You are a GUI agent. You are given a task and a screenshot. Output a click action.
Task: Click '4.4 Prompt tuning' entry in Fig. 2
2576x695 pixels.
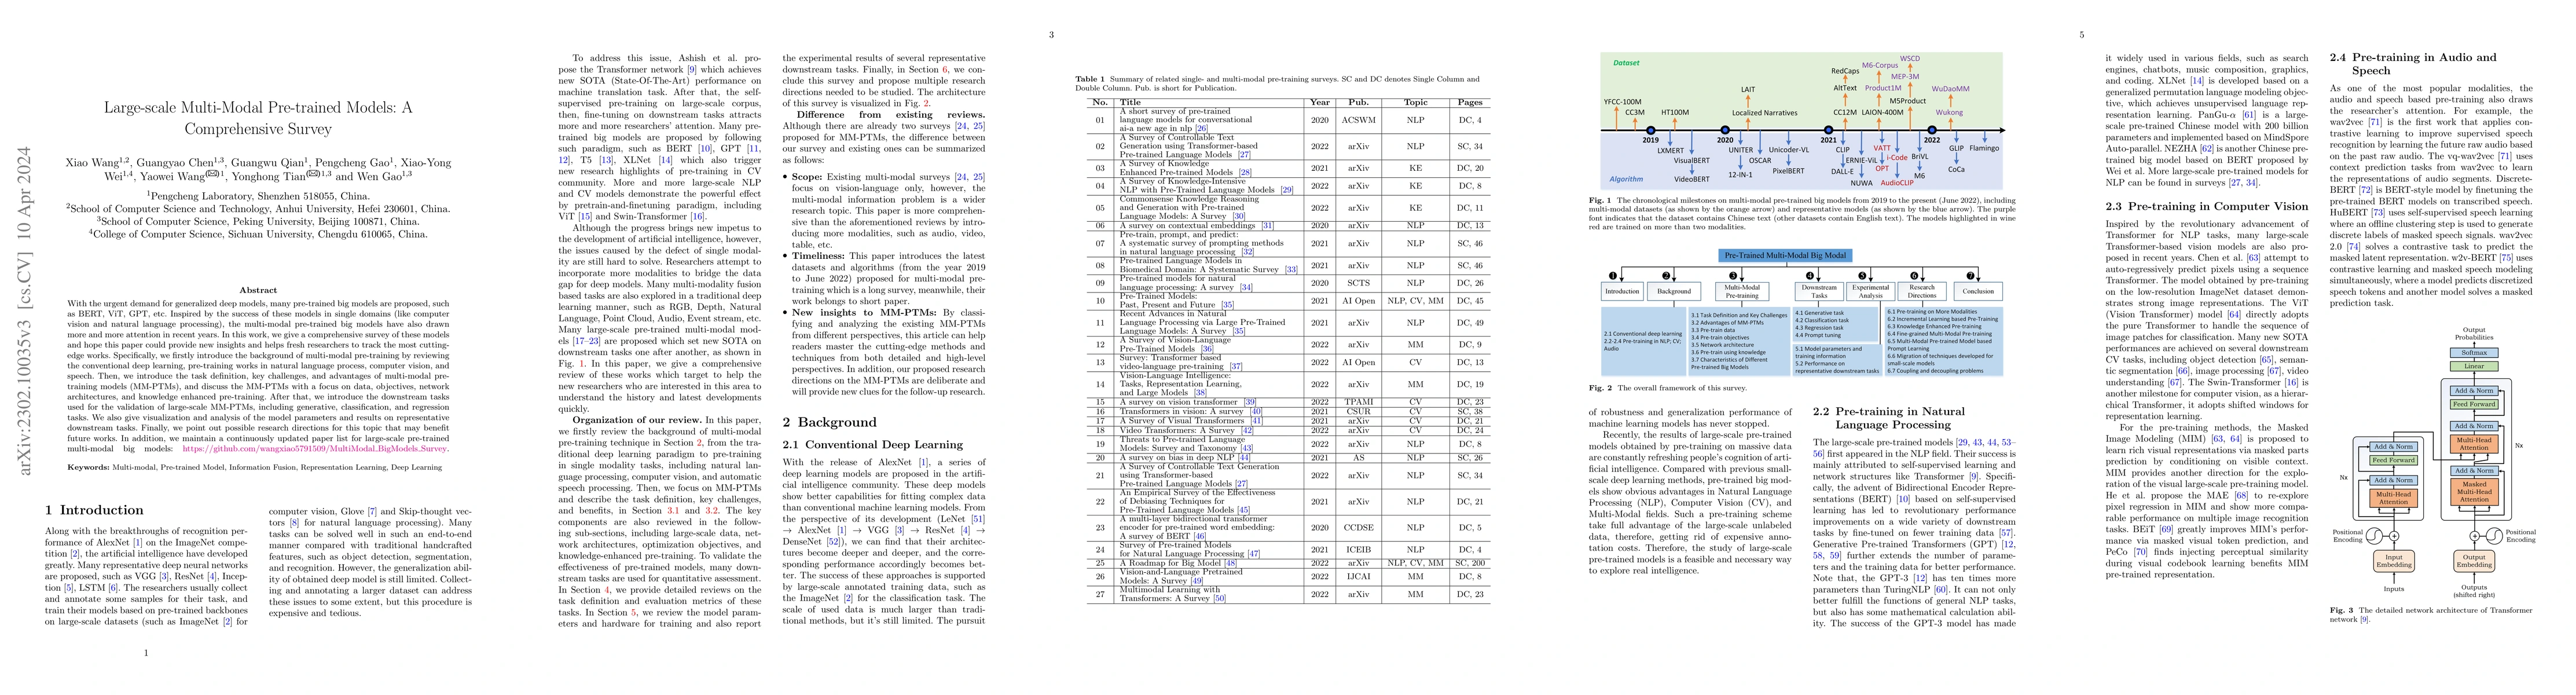(1818, 335)
